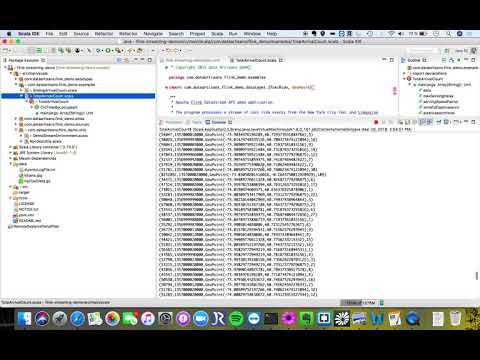Screen dimensions: 480x360
Task: Expand the folded copyright comment in editor
Action: pyautogui.click(x=166, y=68)
